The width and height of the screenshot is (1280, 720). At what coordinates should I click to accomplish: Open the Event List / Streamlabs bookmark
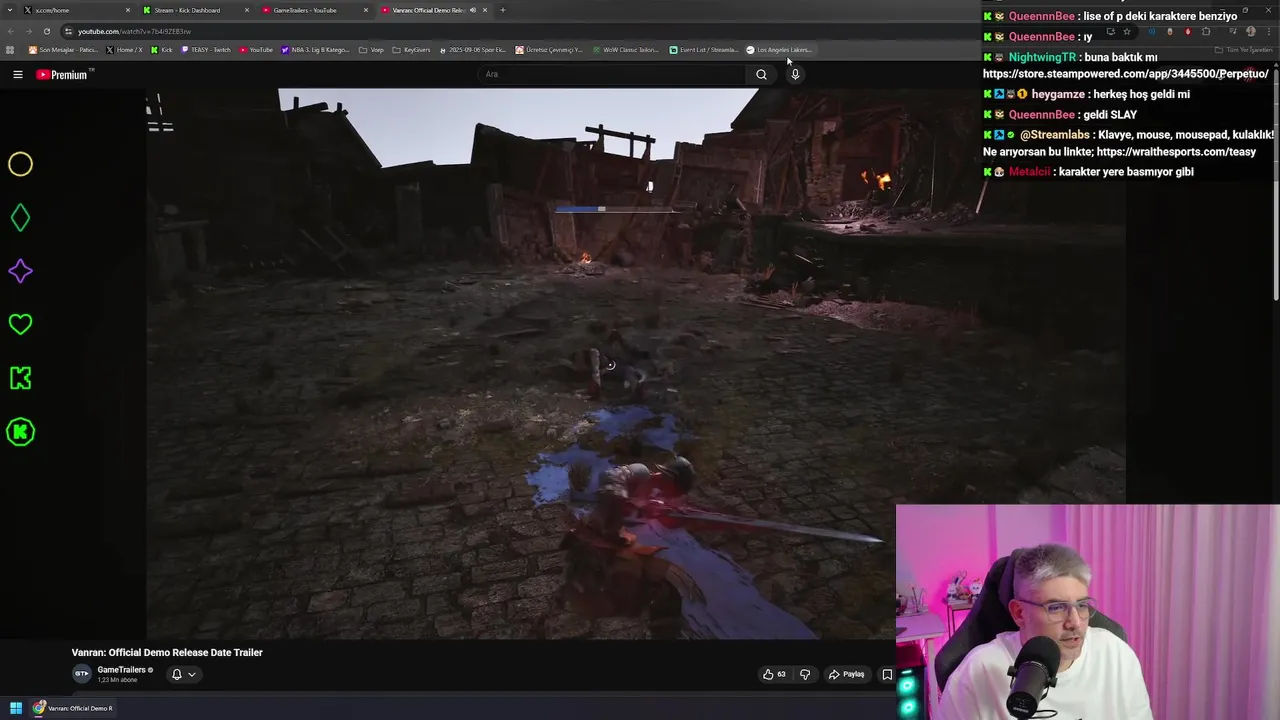704,50
